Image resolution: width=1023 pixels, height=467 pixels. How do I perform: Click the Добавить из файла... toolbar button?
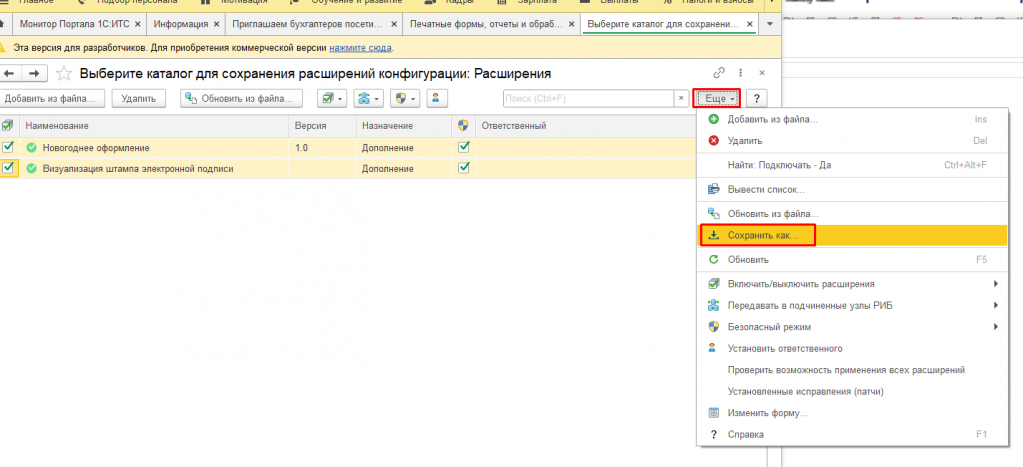click(x=50, y=98)
